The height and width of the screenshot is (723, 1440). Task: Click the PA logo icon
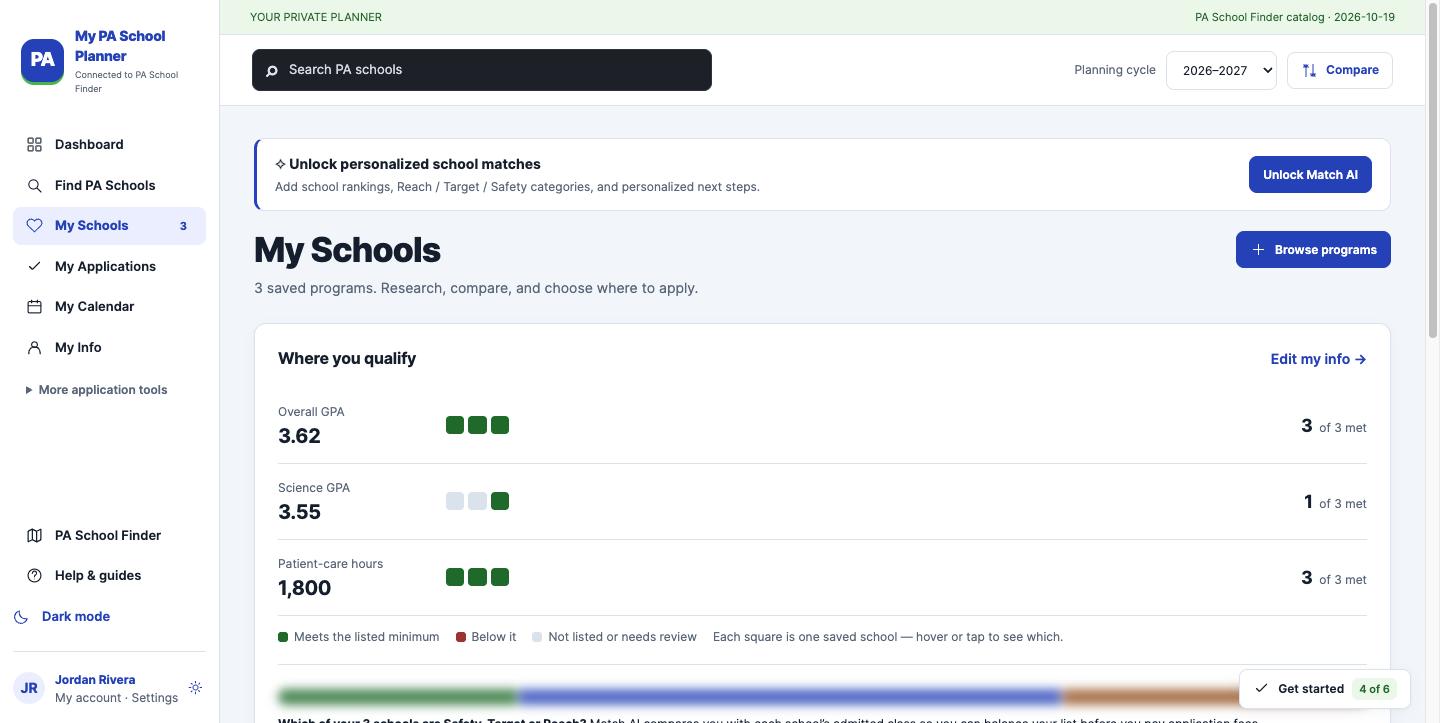coord(42,60)
